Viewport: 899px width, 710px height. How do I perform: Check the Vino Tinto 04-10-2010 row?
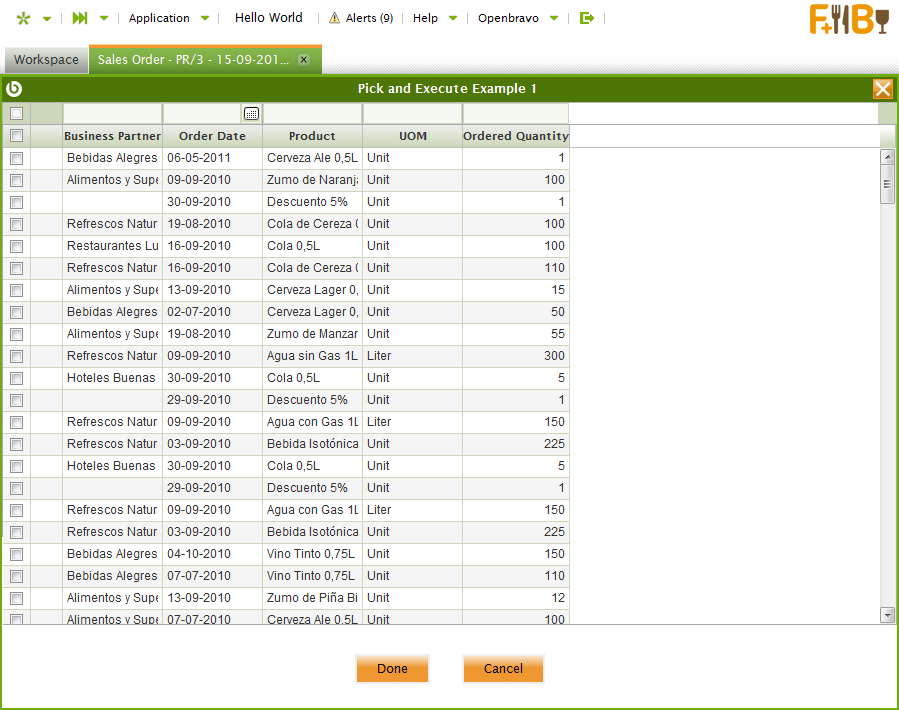click(x=17, y=554)
